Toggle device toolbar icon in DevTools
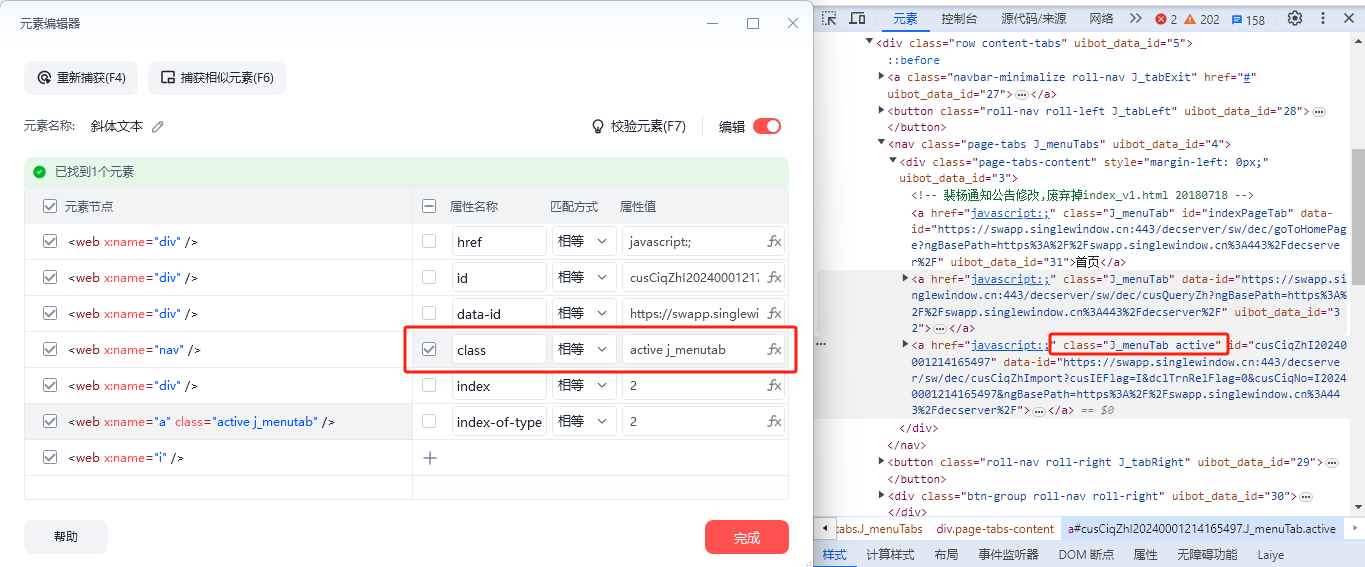Screen dimensions: 1365x567 857,18
